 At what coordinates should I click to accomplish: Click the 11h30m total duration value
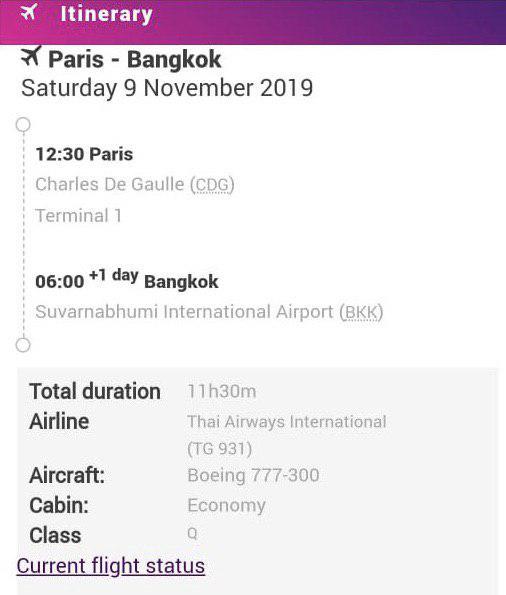(222, 391)
